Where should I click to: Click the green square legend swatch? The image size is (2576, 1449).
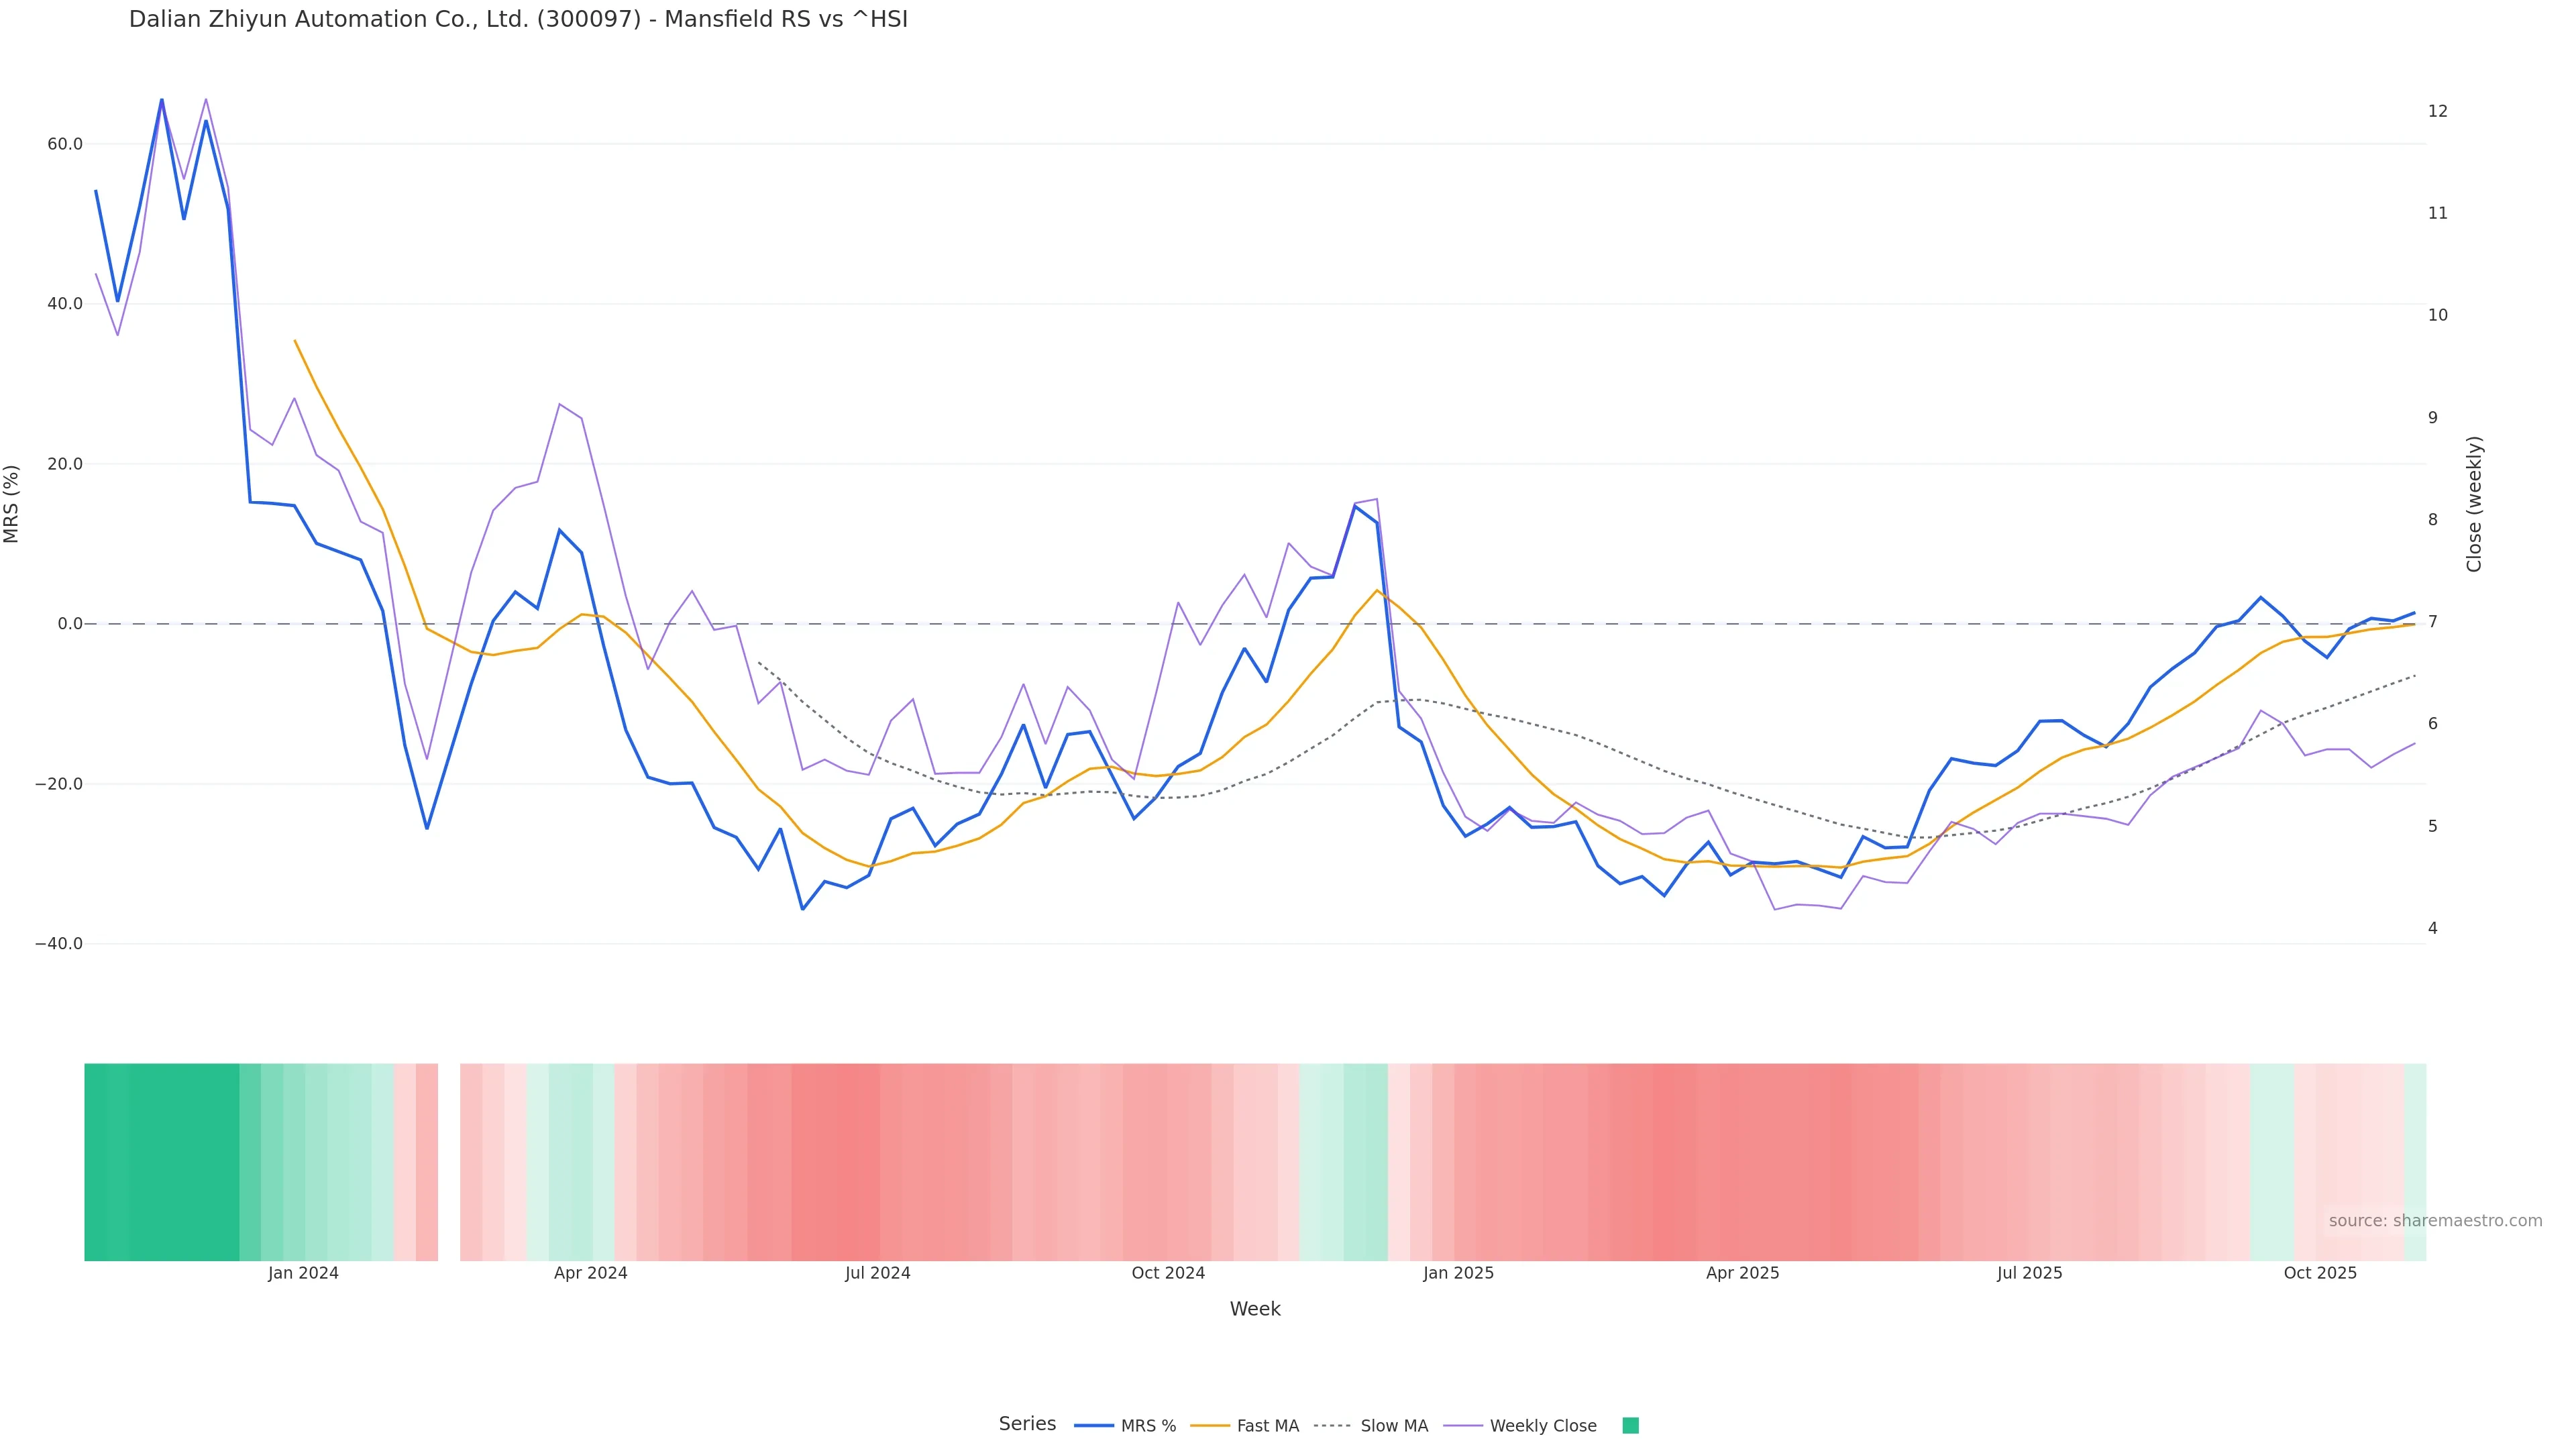click(1630, 1426)
